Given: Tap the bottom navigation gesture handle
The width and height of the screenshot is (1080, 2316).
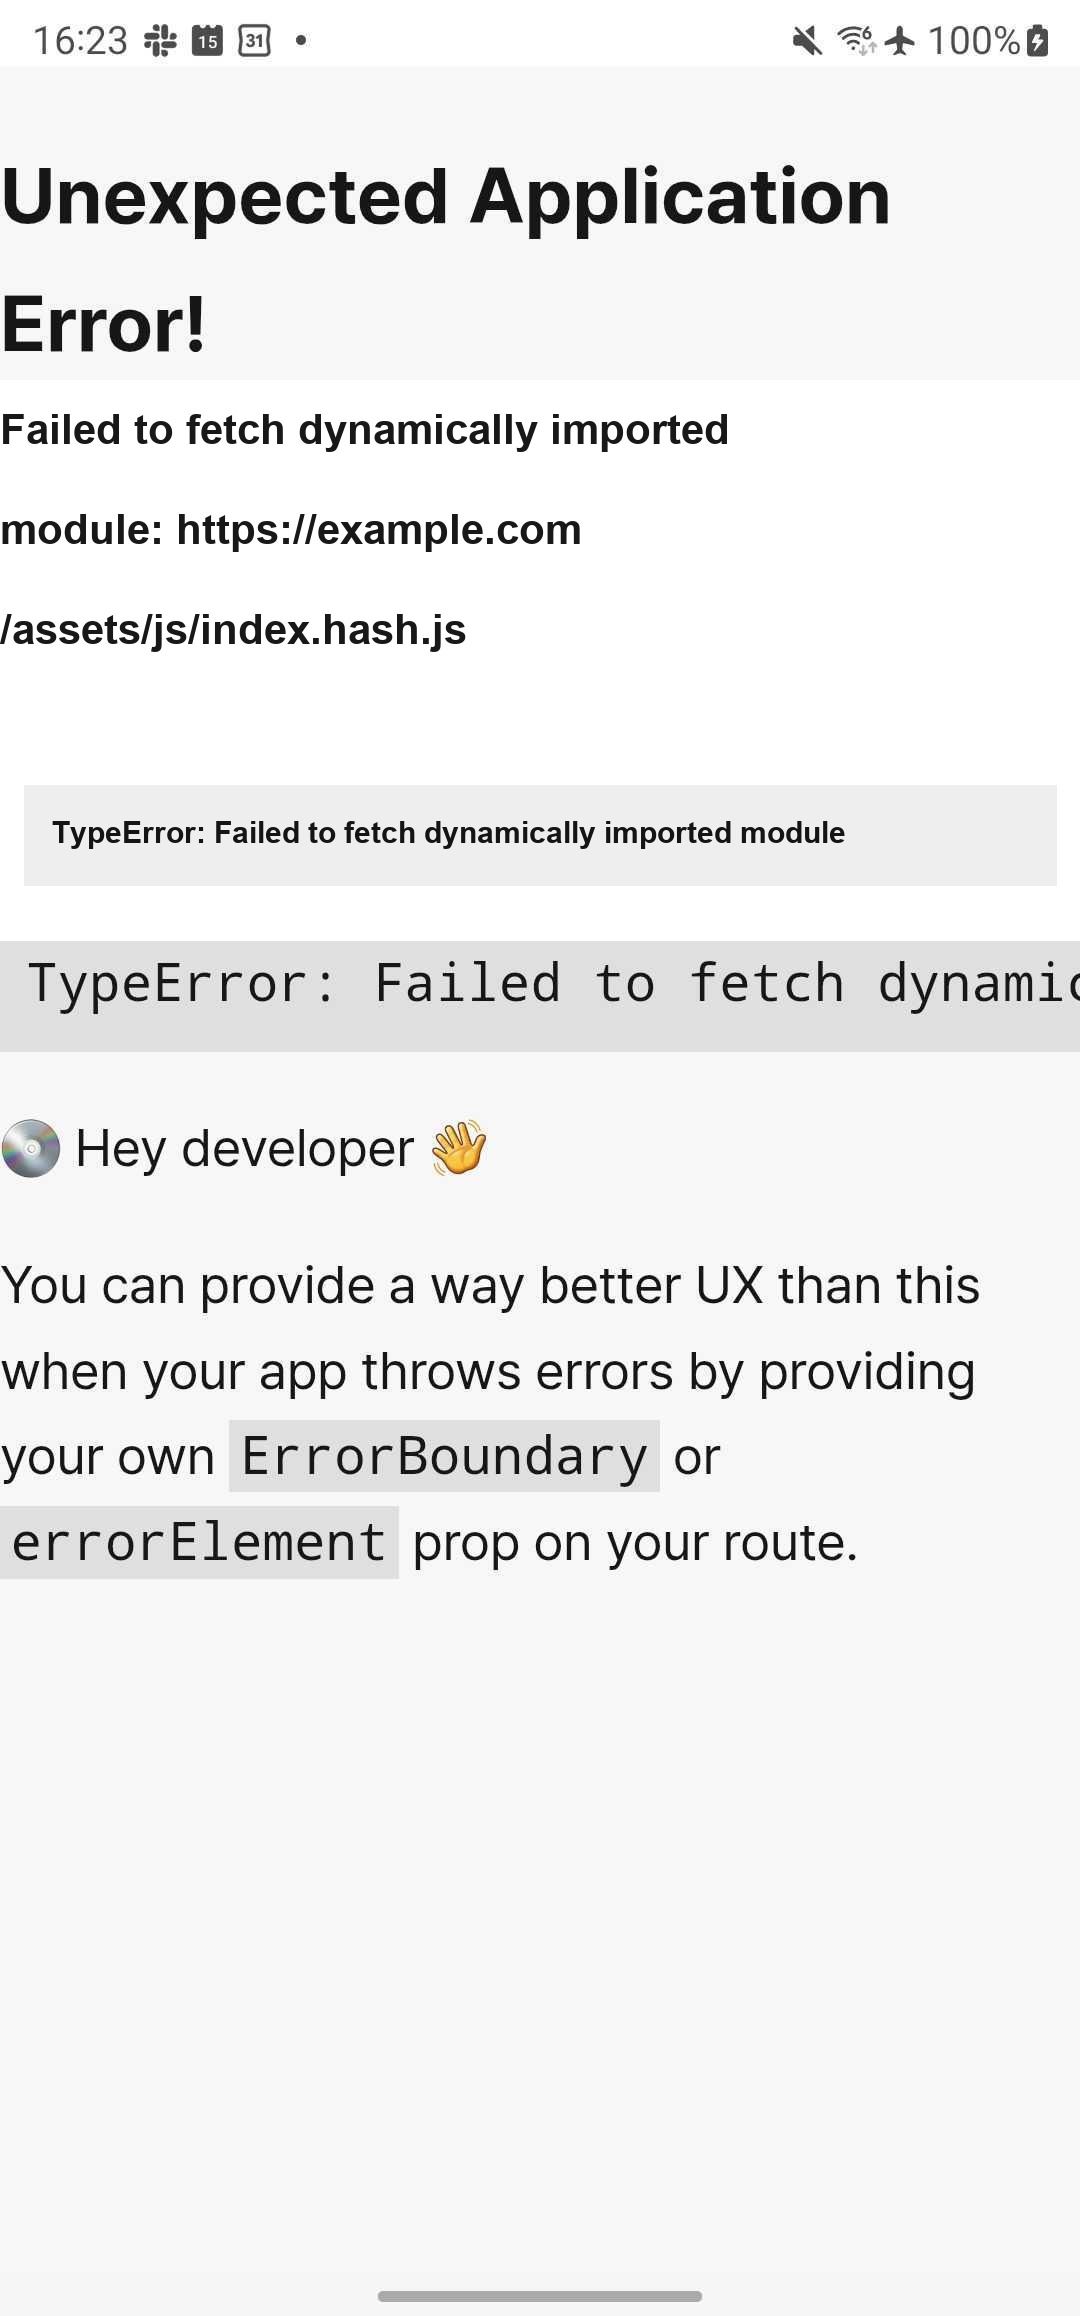Looking at the screenshot, I should 540,2296.
